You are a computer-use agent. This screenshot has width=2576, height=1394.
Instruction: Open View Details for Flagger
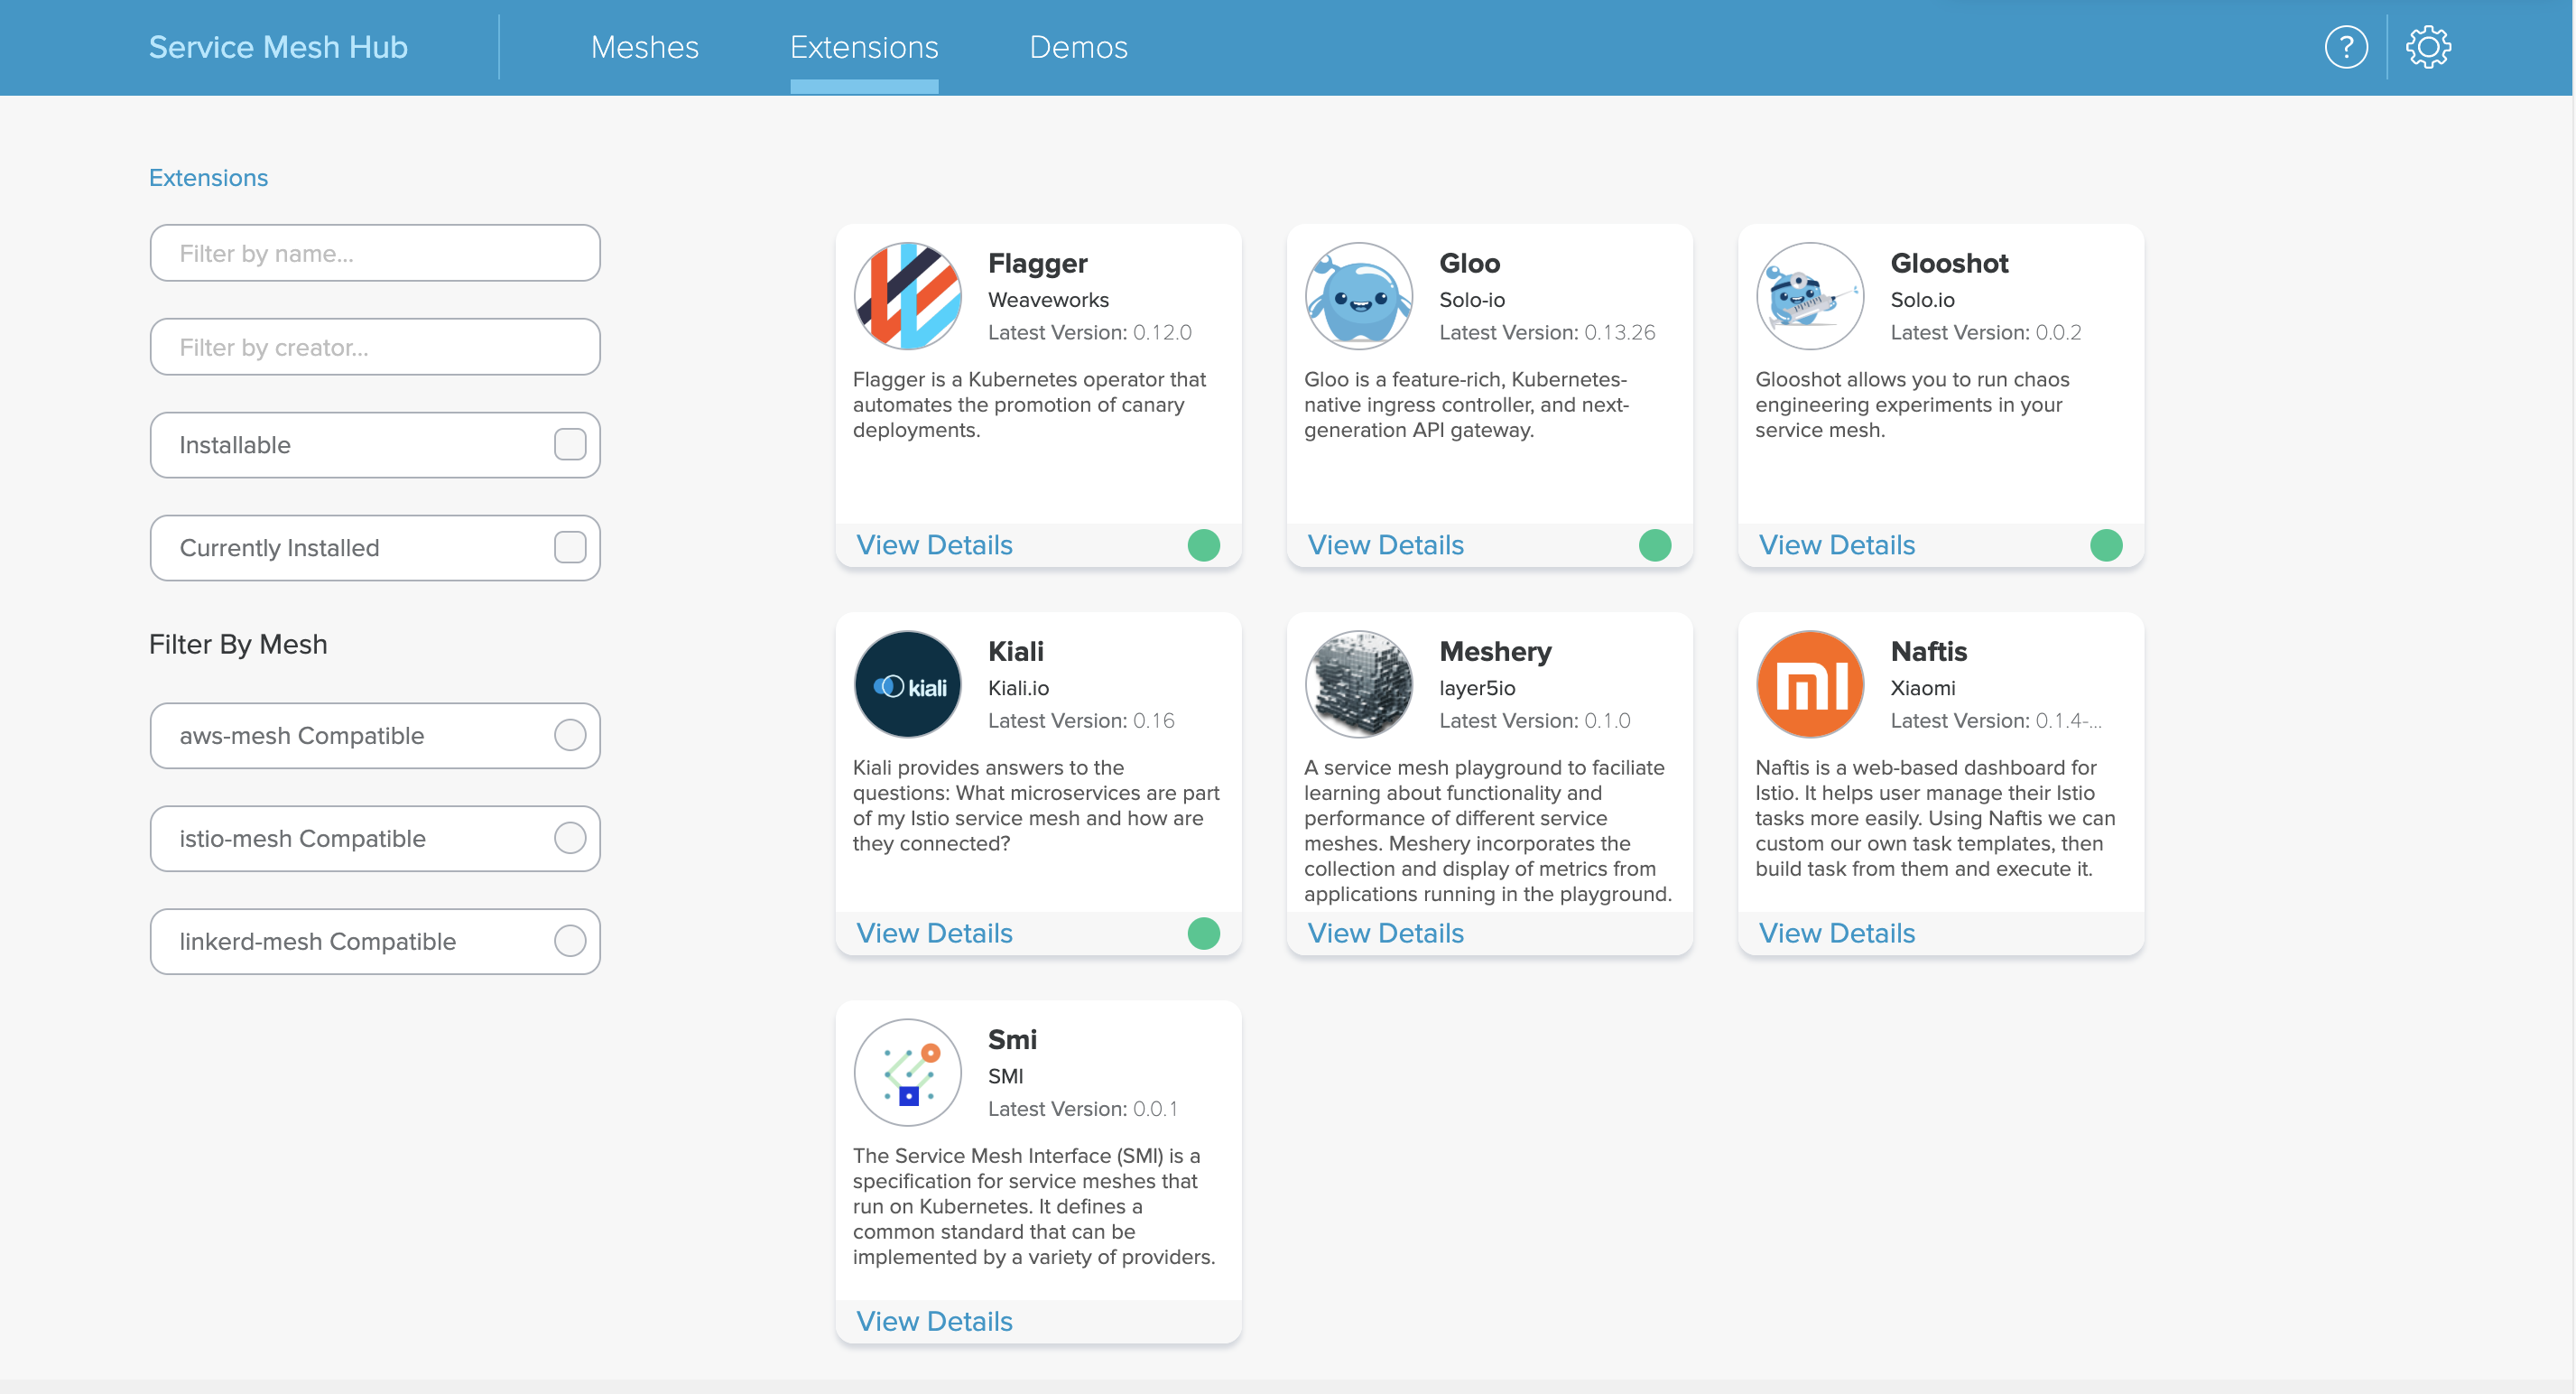[x=934, y=545]
